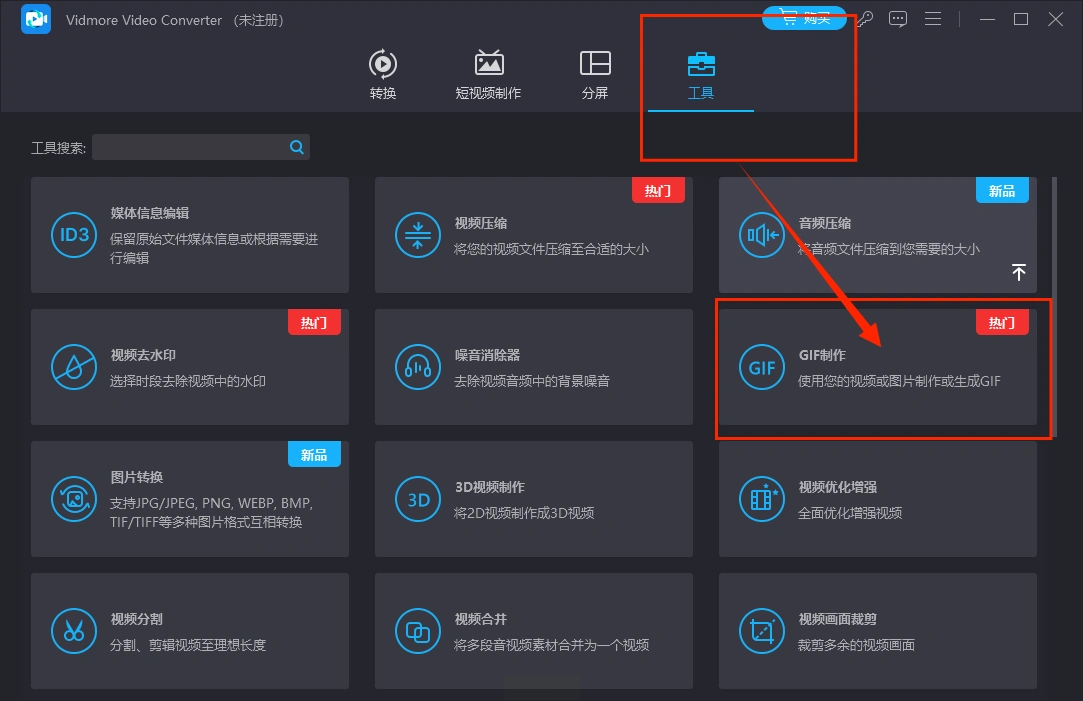
Task: Select the 工具 toolbox tab
Action: coord(701,75)
